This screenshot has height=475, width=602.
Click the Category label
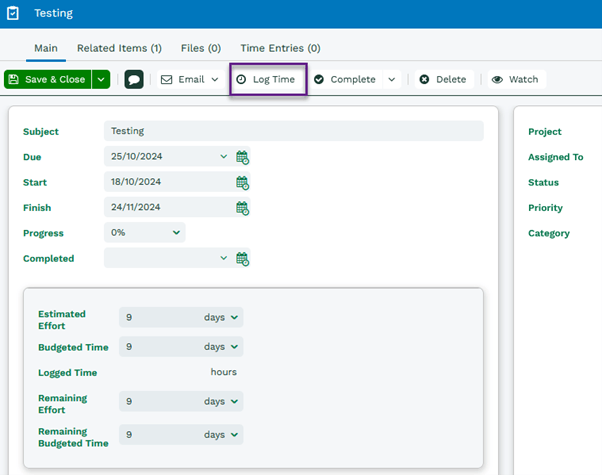point(549,233)
